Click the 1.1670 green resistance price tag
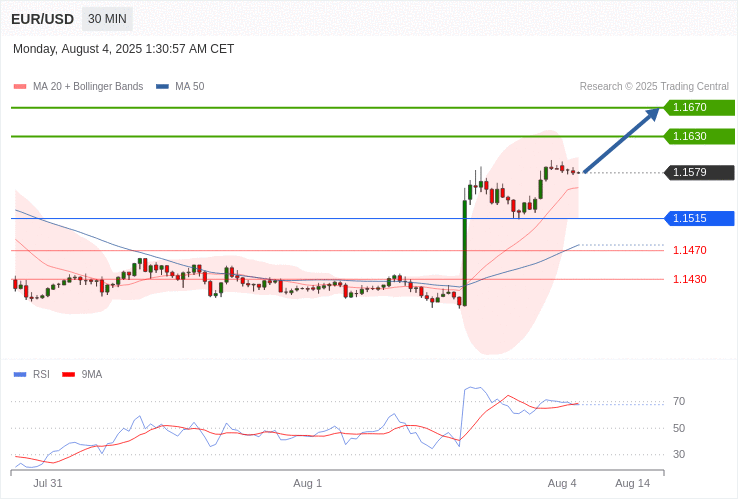 tap(699, 107)
